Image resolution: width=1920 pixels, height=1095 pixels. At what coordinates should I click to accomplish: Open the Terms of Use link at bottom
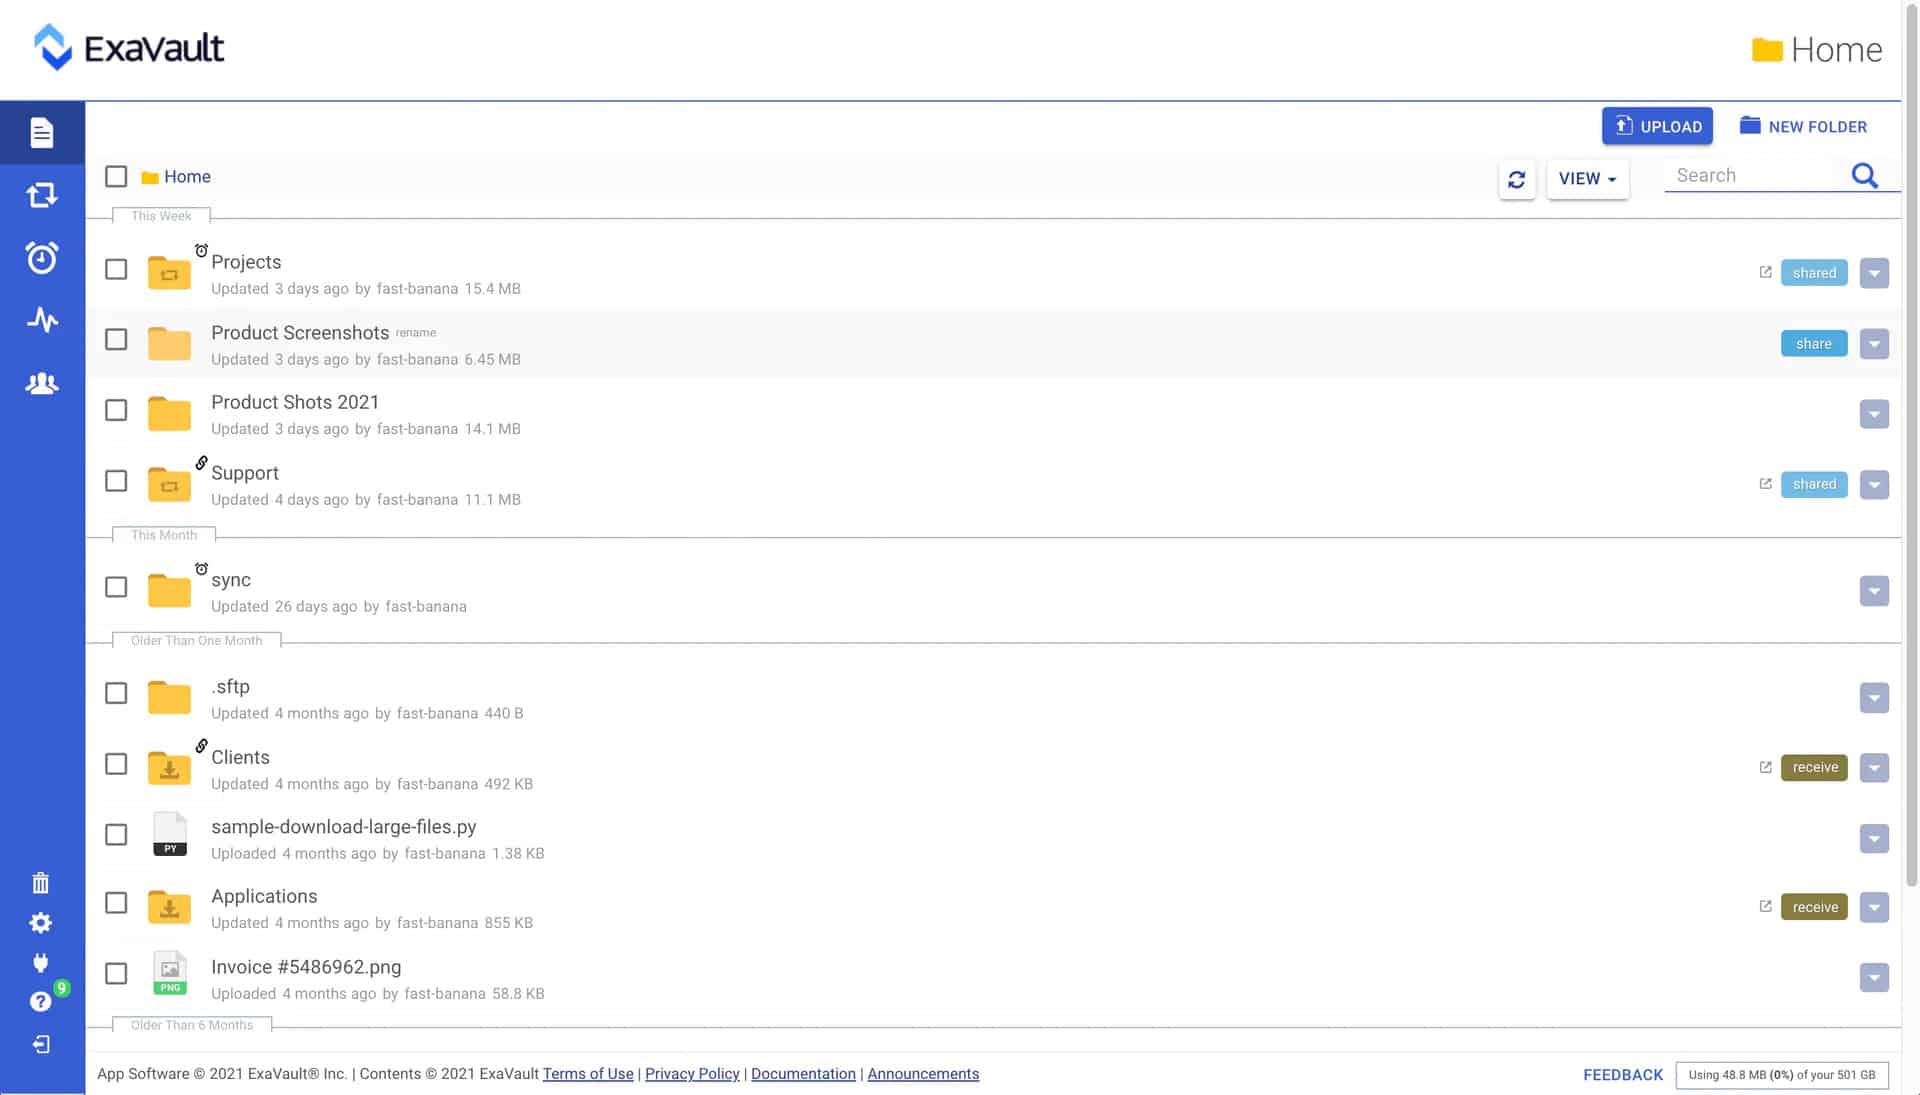point(588,1073)
